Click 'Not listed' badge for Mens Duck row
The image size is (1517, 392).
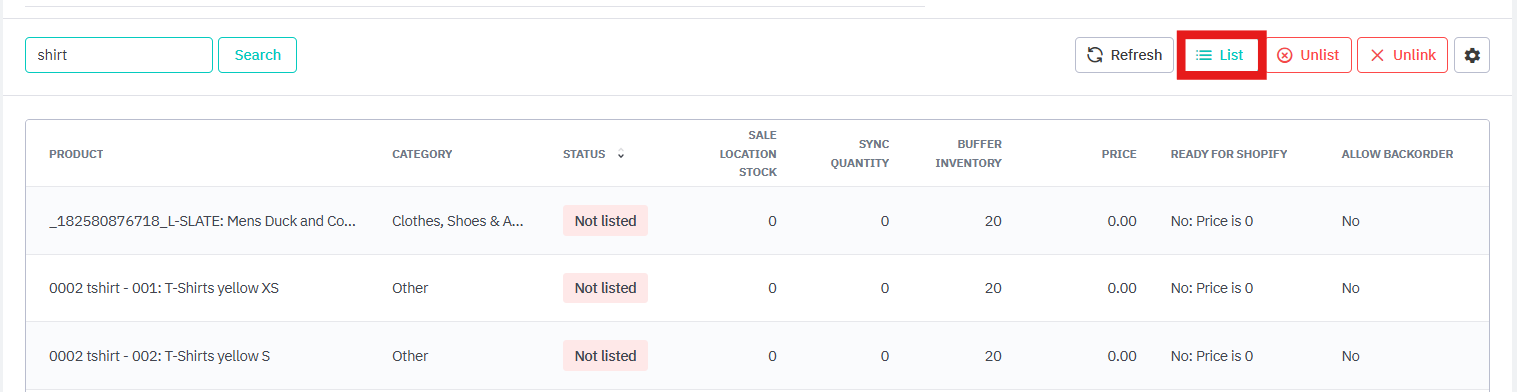pyautogui.click(x=605, y=221)
